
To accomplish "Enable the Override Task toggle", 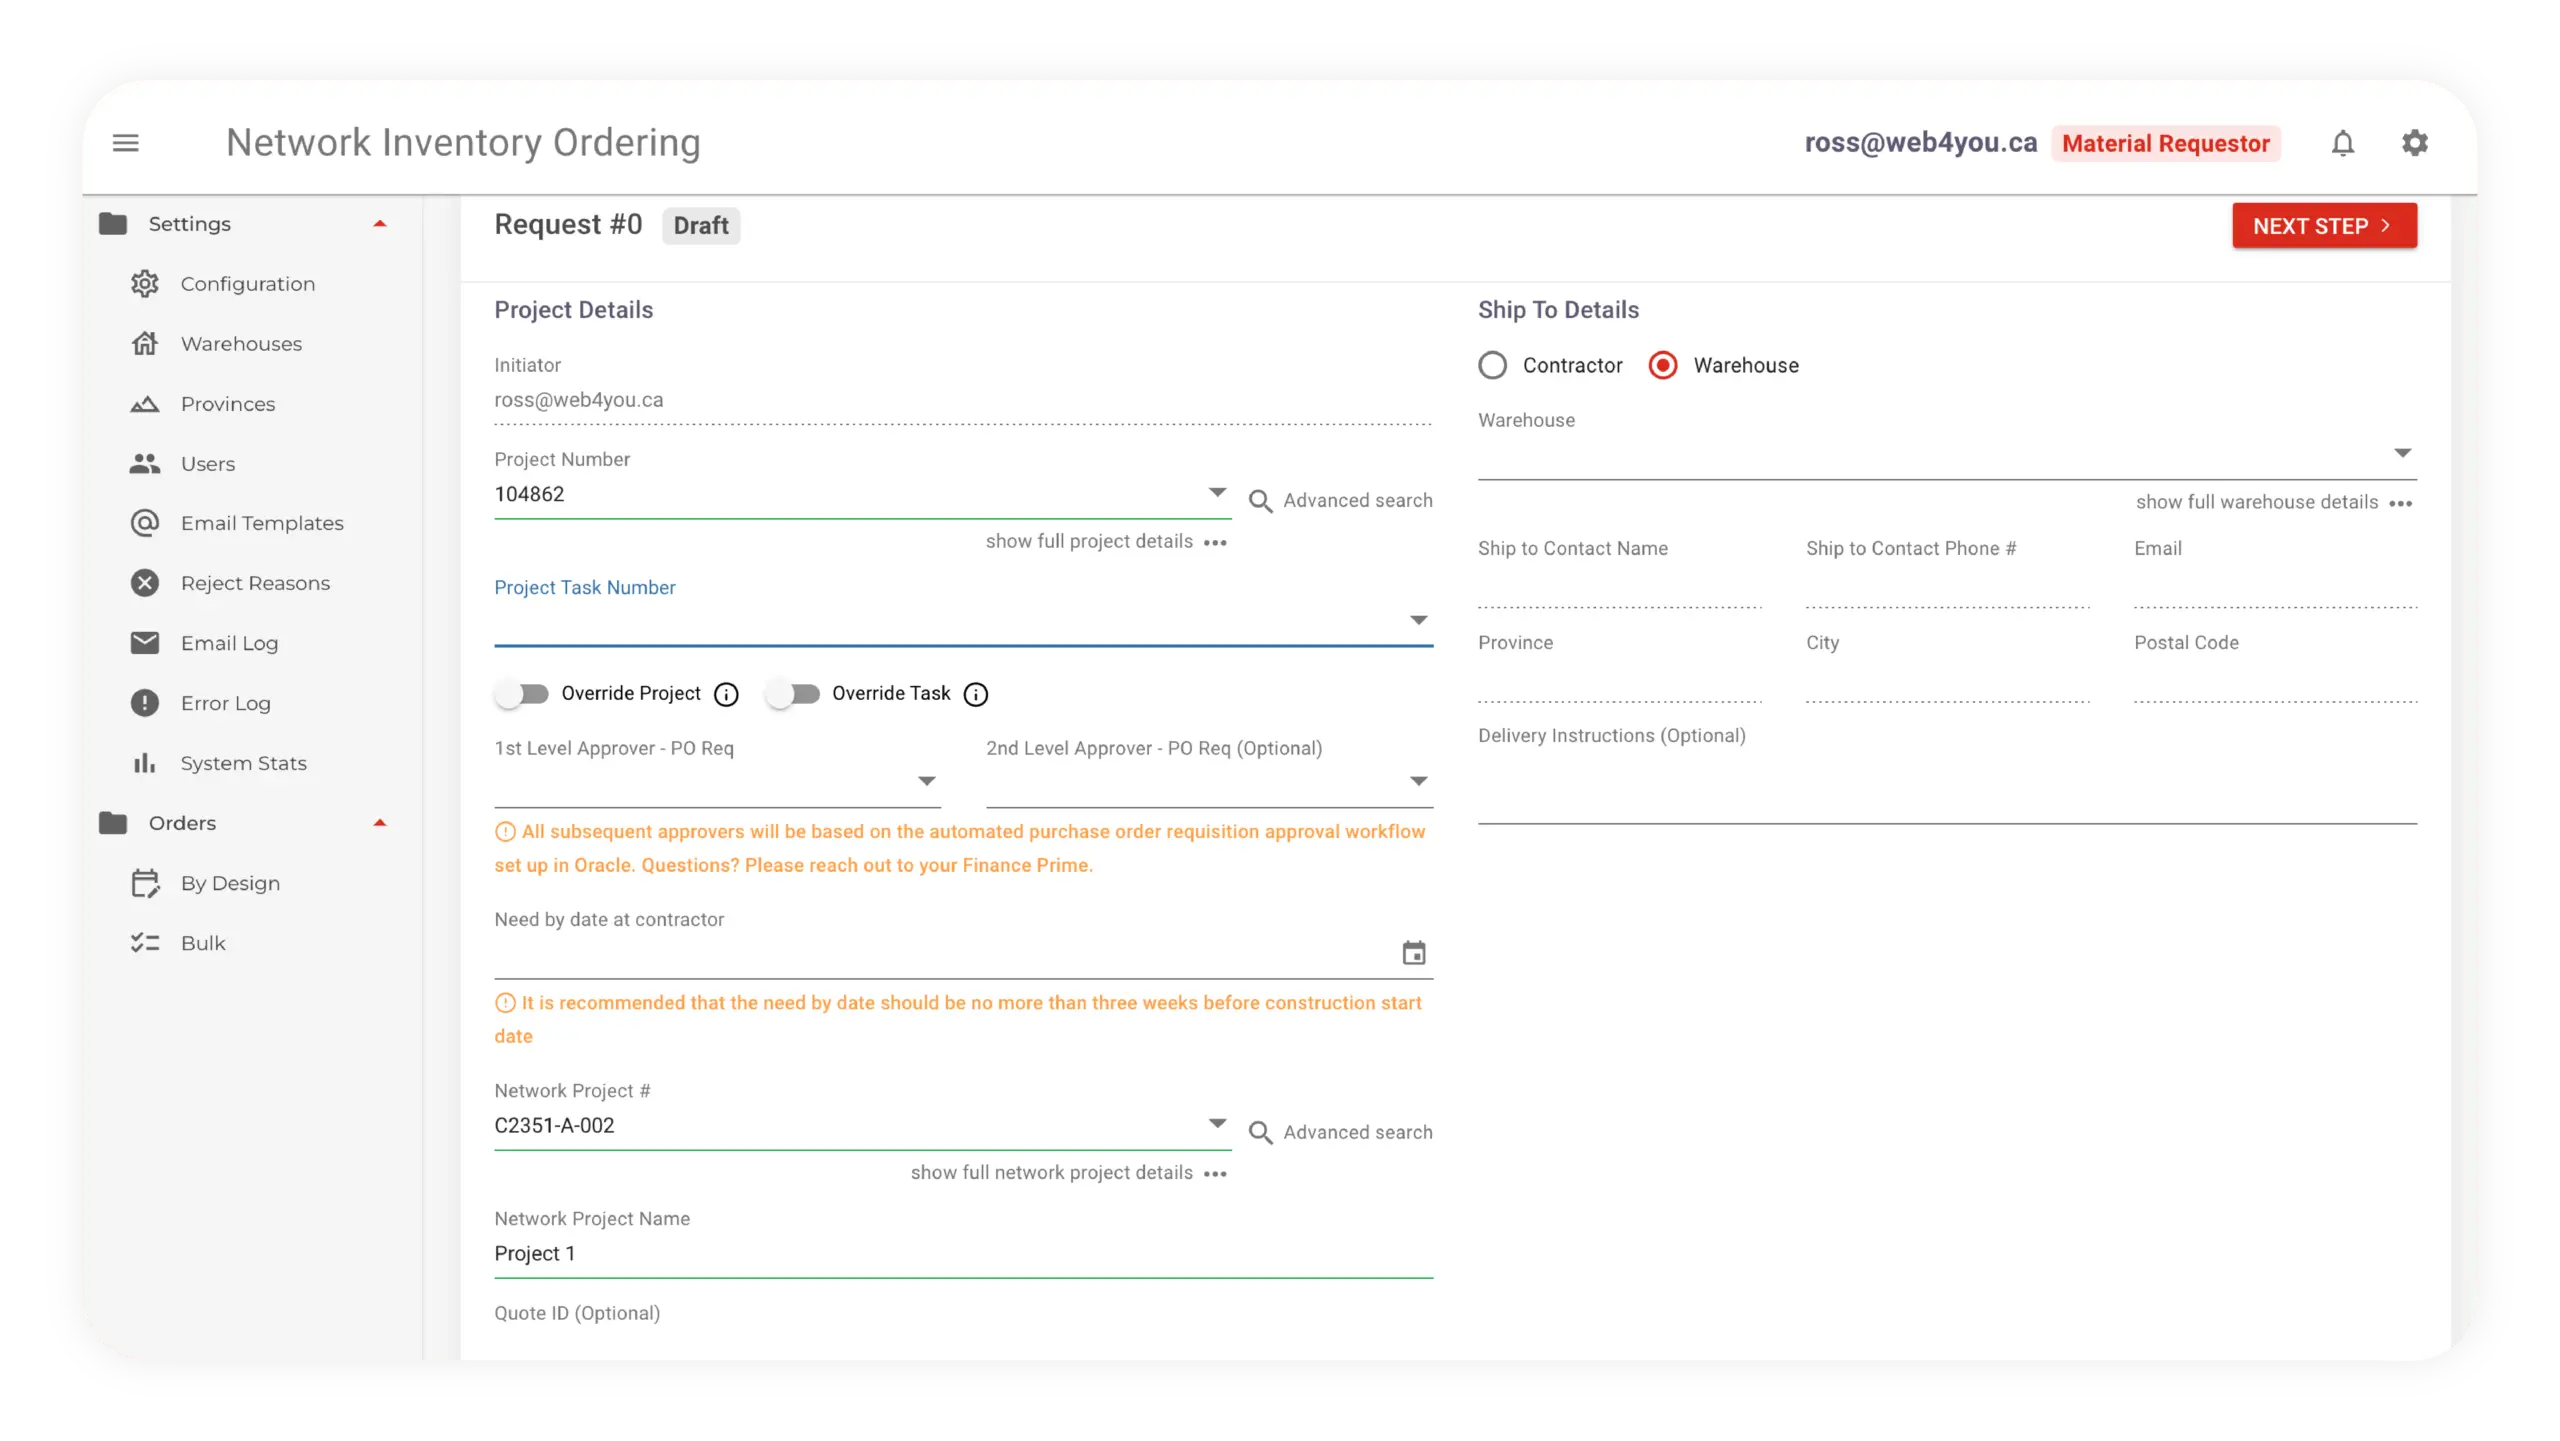I will (x=793, y=694).
